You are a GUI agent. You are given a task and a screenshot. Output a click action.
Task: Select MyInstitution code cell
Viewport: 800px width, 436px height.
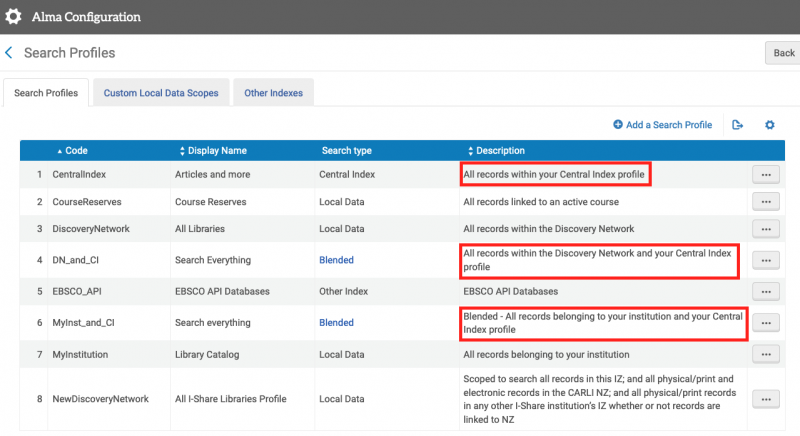click(80, 354)
